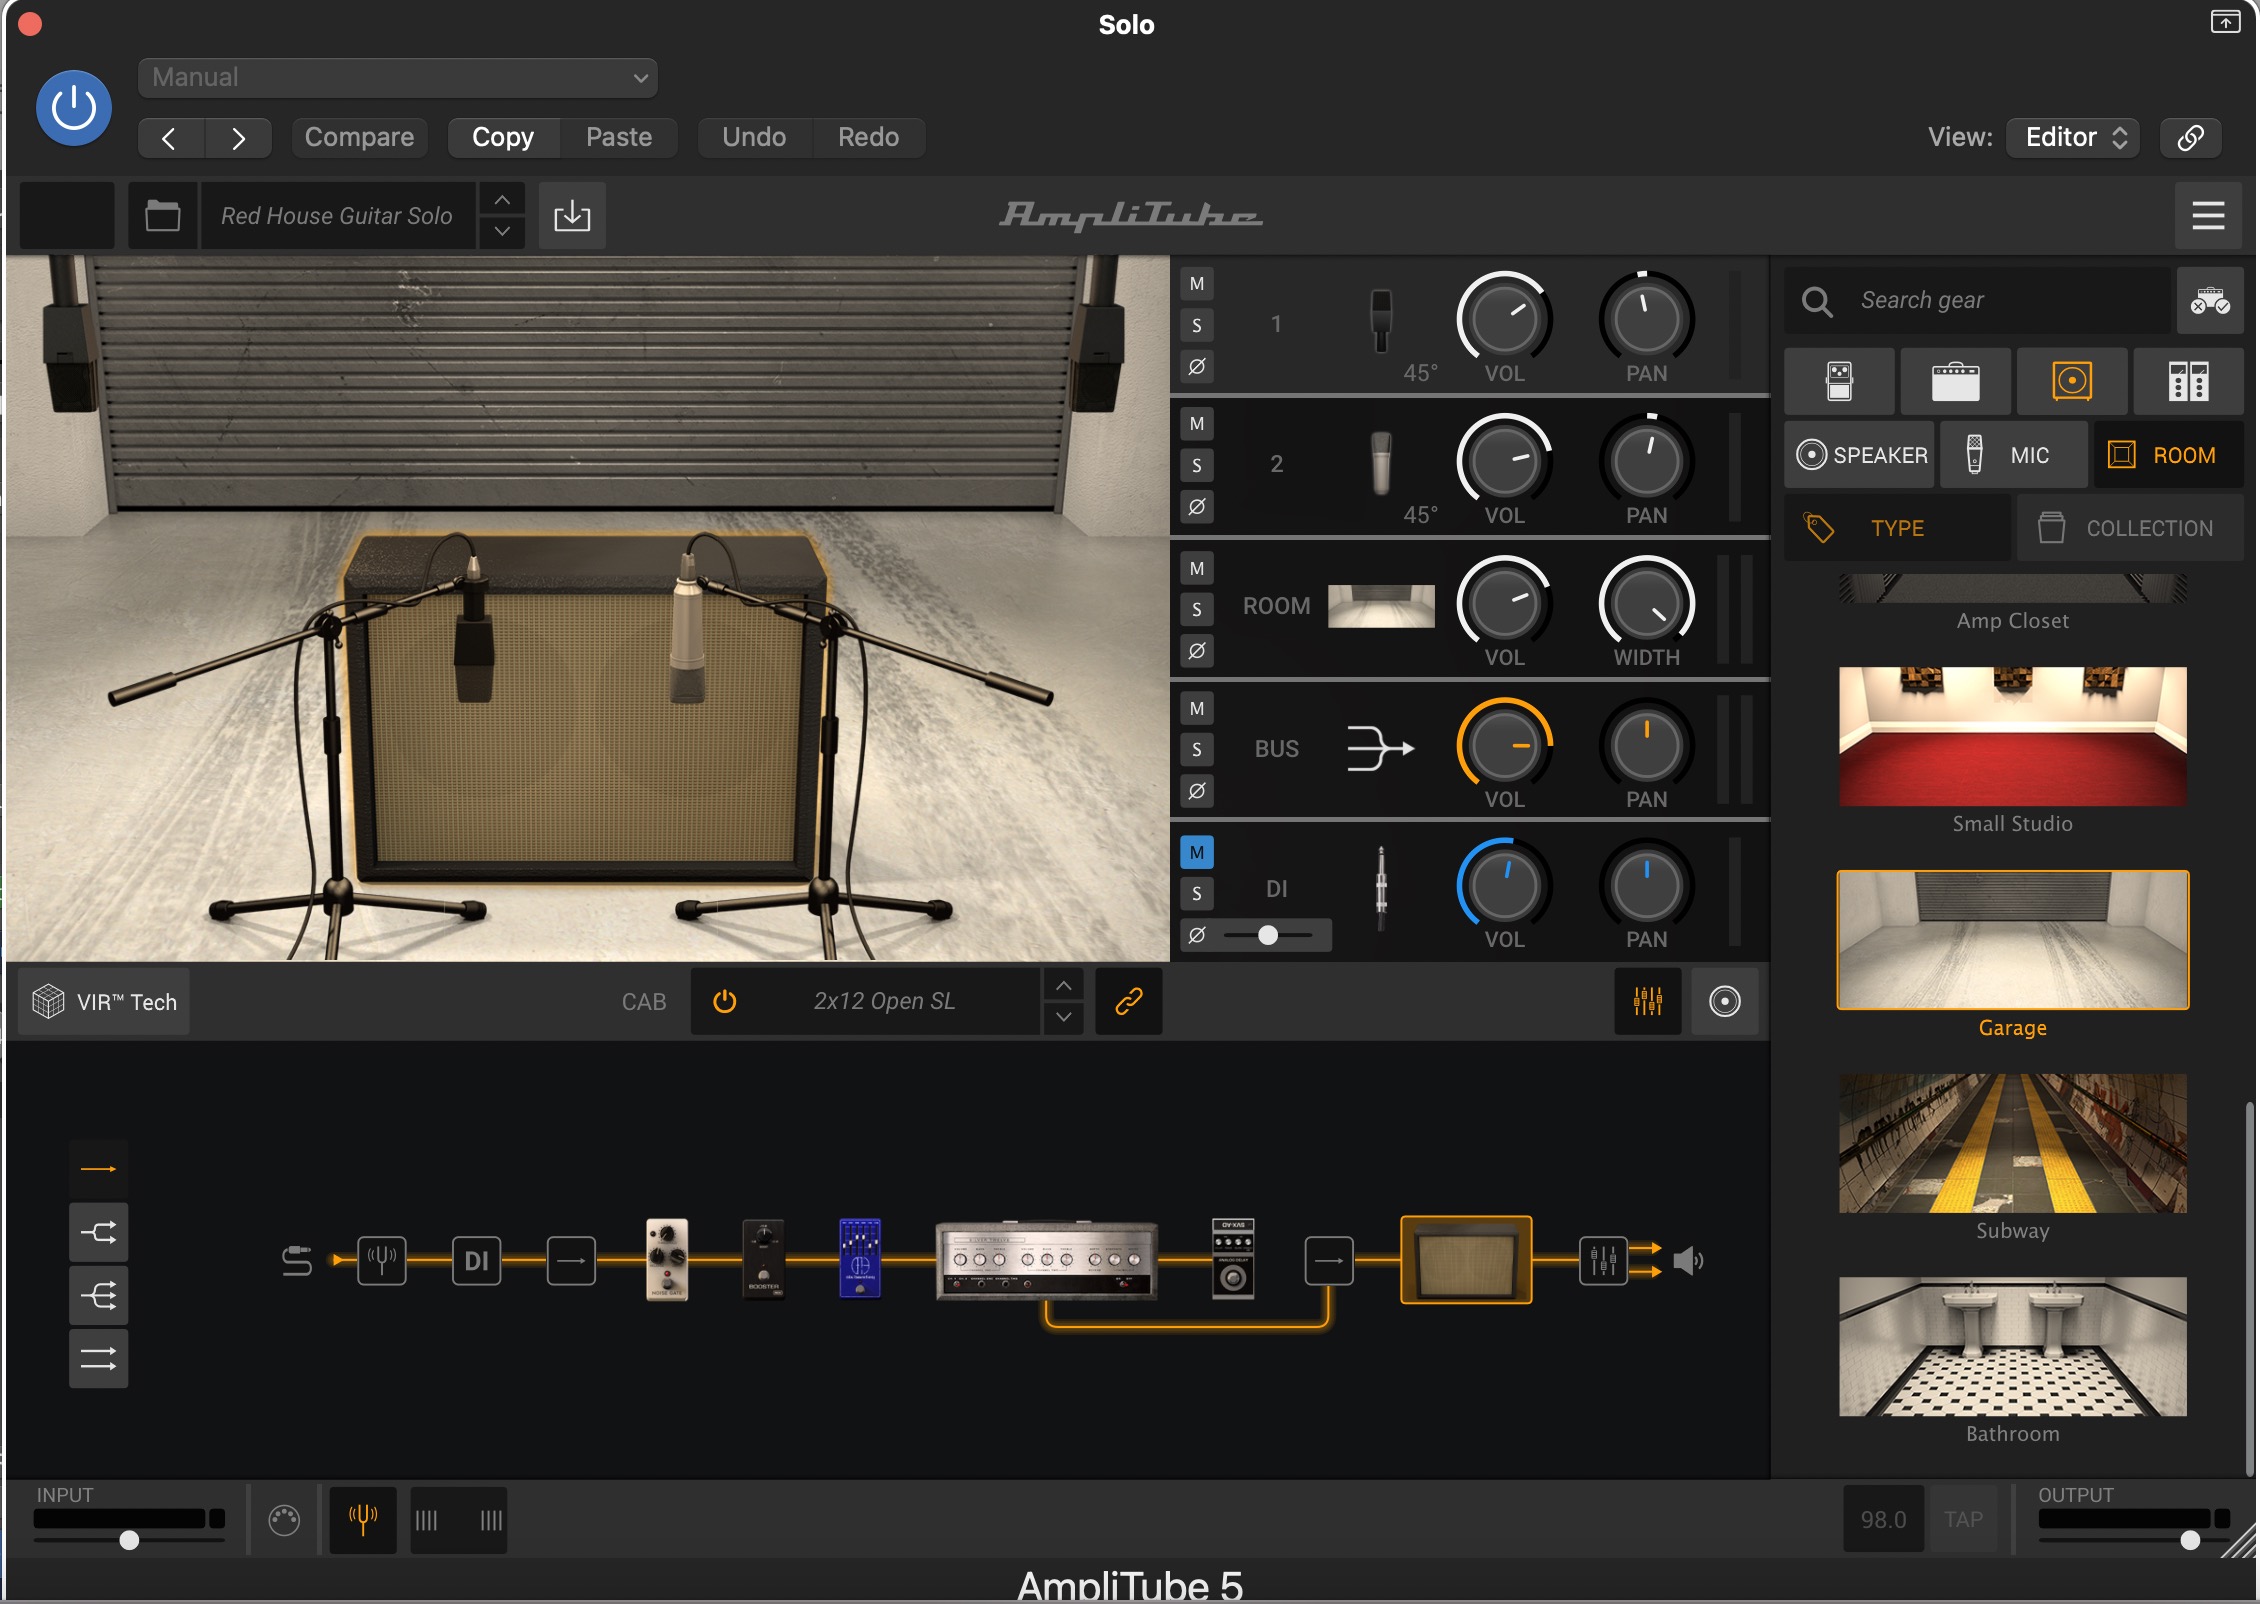Select previous cabinet up arrow near 2x12 Open SL
Viewport: 2260px width, 1604px height.
point(1063,986)
